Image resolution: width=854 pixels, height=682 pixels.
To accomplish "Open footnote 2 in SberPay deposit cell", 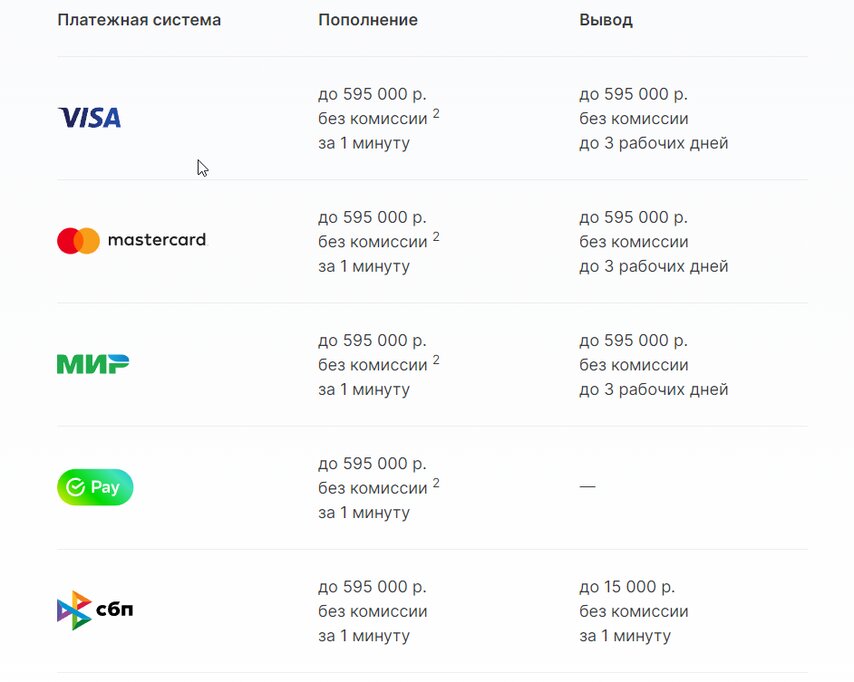I will coord(436,484).
